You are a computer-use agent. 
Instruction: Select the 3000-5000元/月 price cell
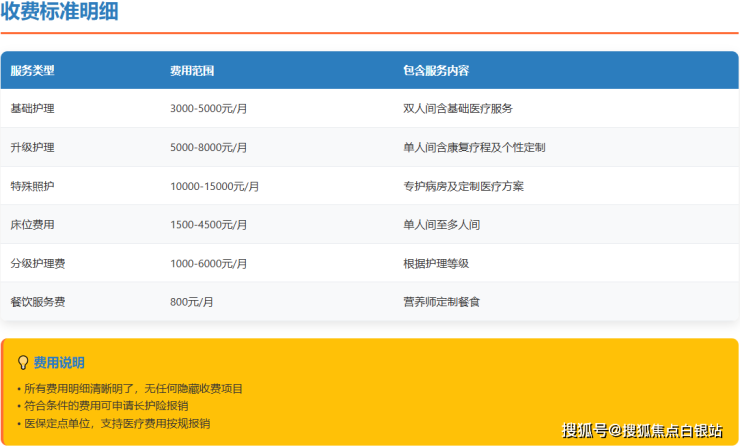coord(209,109)
